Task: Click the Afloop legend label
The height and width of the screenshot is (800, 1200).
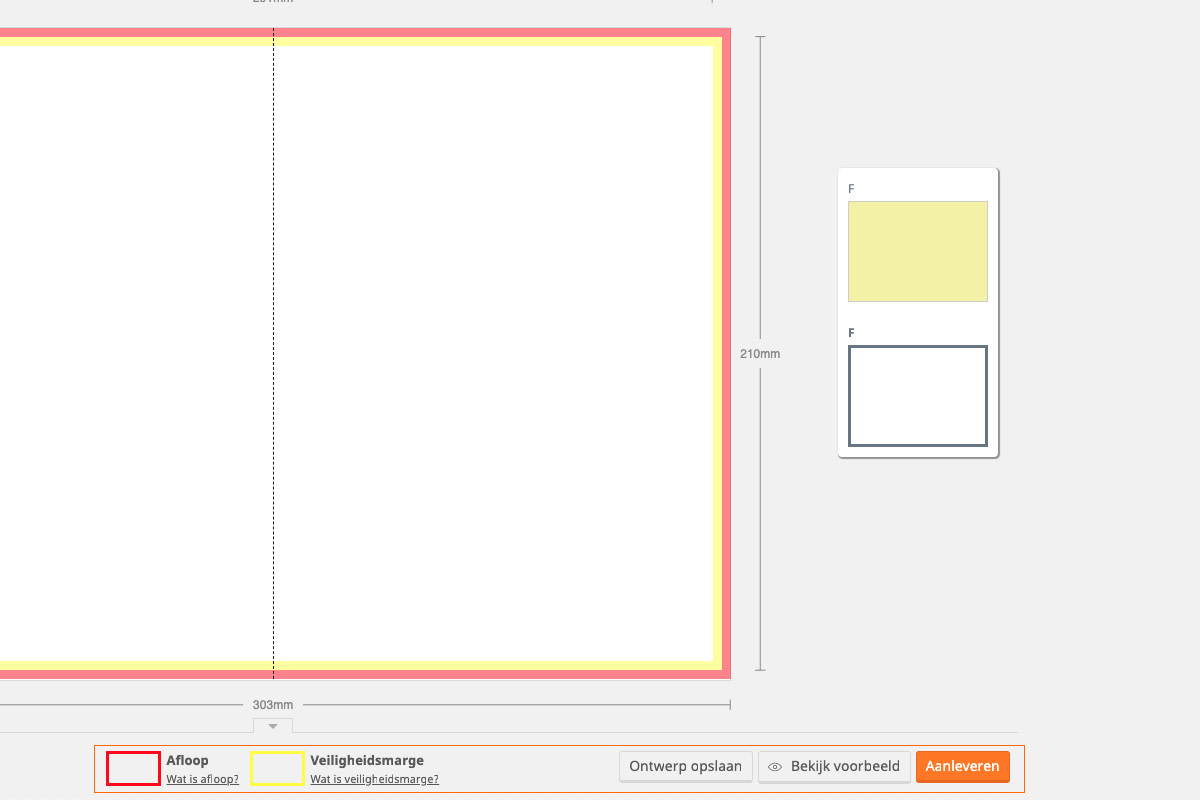Action: (x=187, y=761)
